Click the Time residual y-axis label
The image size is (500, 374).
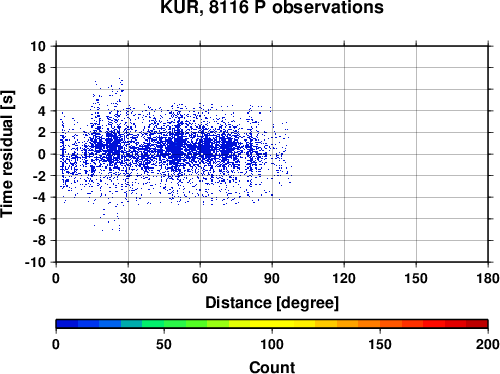(x=7, y=154)
